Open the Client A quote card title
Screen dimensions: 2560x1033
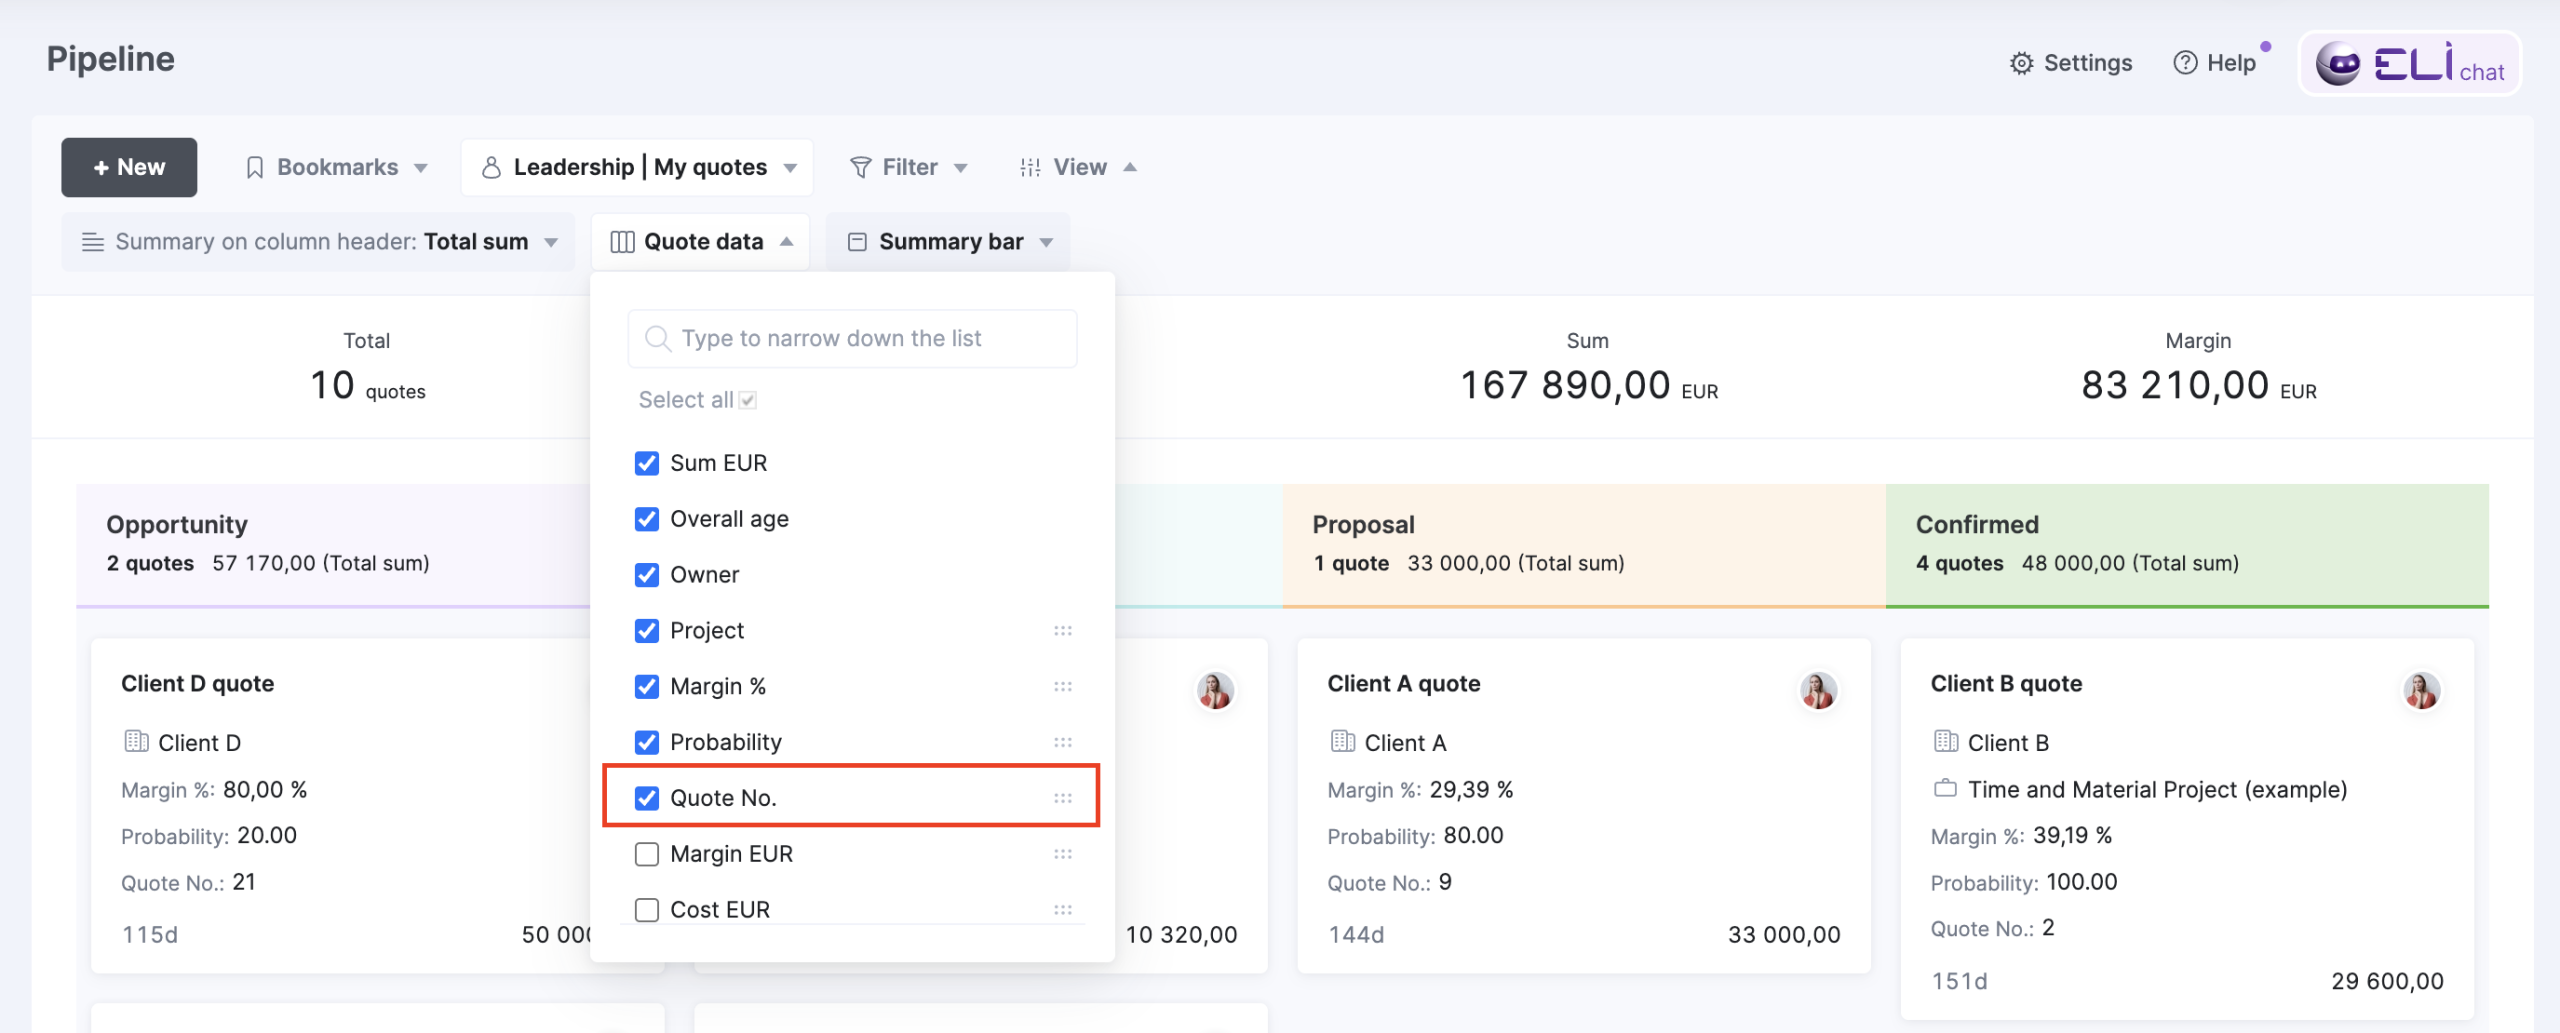1403,683
